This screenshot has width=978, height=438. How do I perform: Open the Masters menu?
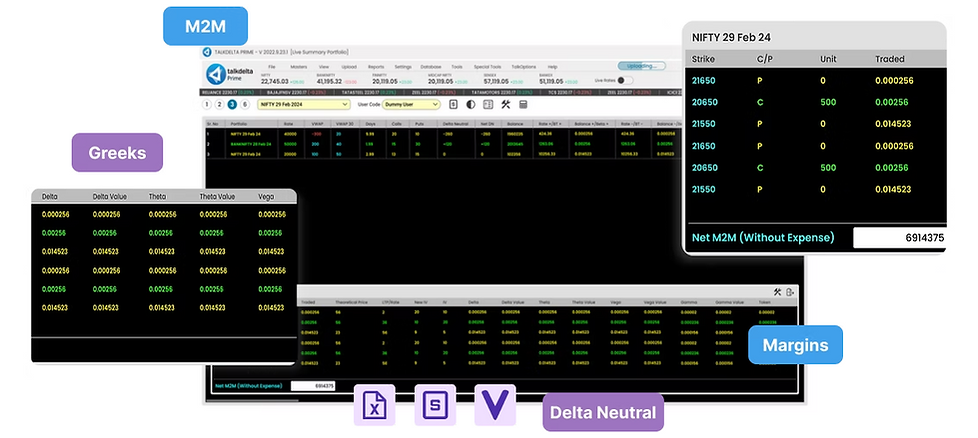coord(299,67)
